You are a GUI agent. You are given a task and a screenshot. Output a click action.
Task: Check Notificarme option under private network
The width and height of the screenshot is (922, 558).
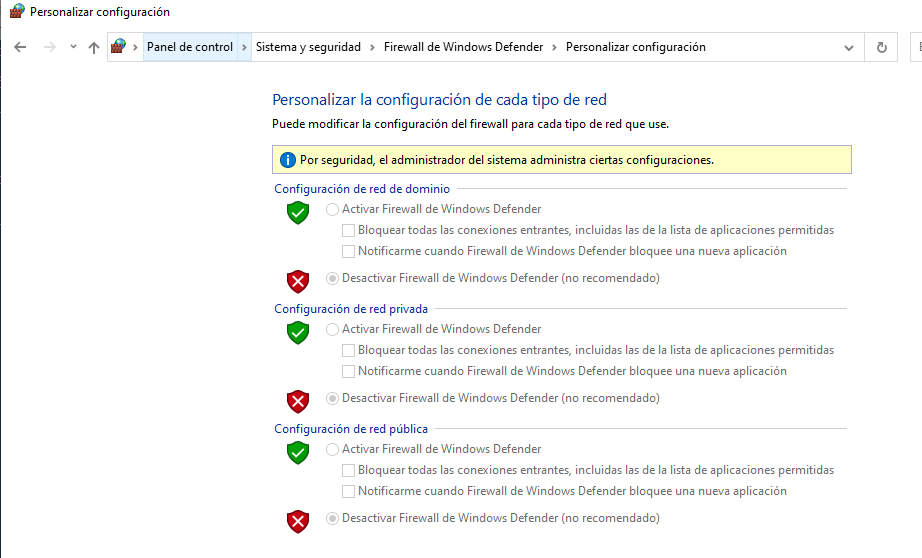(x=348, y=371)
